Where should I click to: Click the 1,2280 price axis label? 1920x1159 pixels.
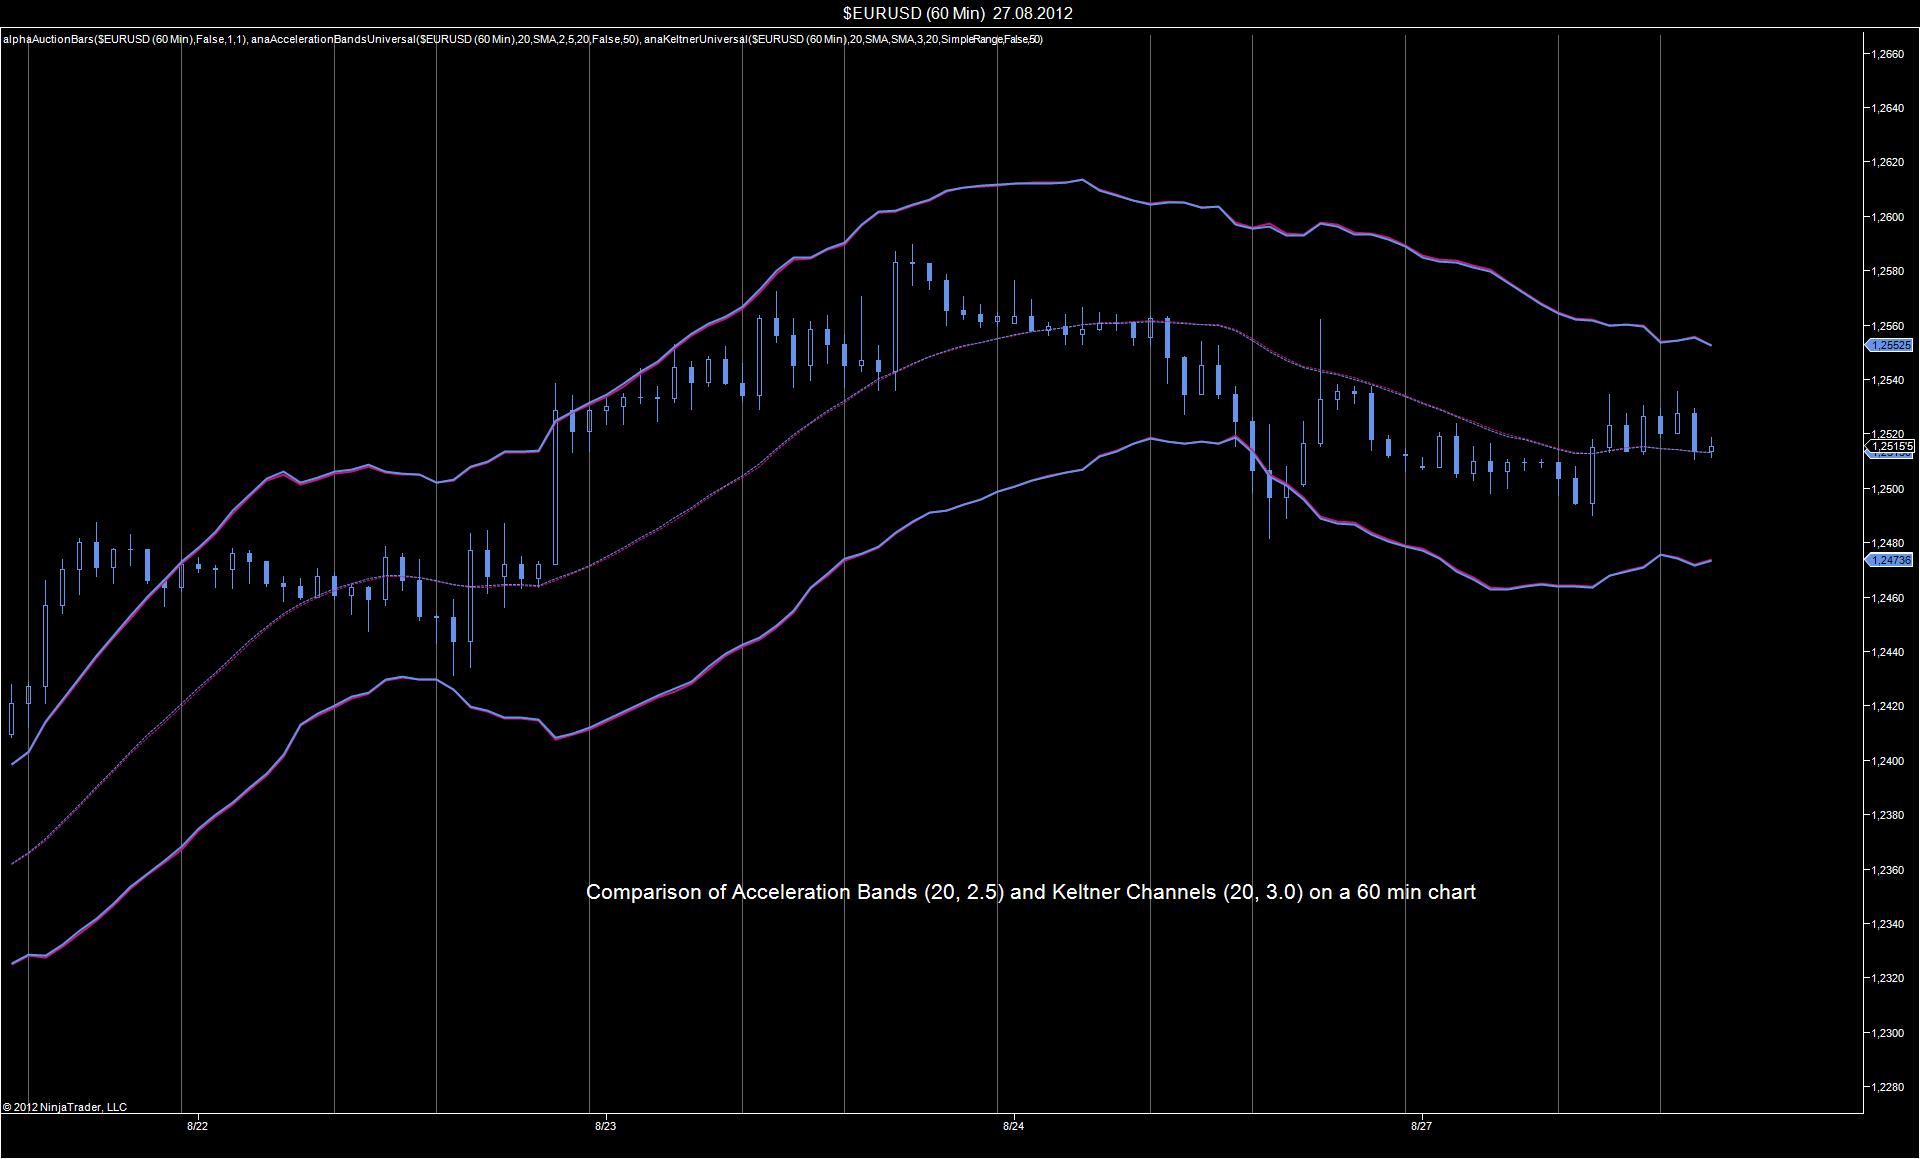(x=1886, y=1087)
